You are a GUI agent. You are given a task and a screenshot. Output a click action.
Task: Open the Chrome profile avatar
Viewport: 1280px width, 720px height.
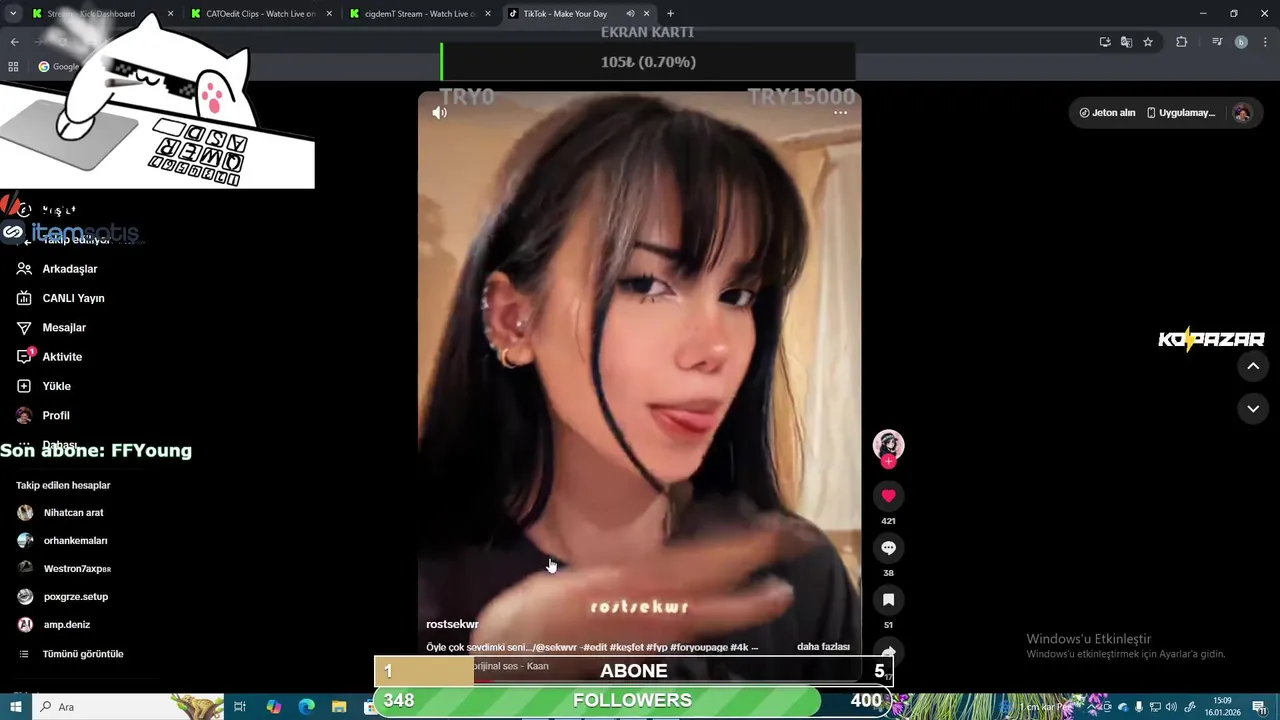coord(1241,42)
